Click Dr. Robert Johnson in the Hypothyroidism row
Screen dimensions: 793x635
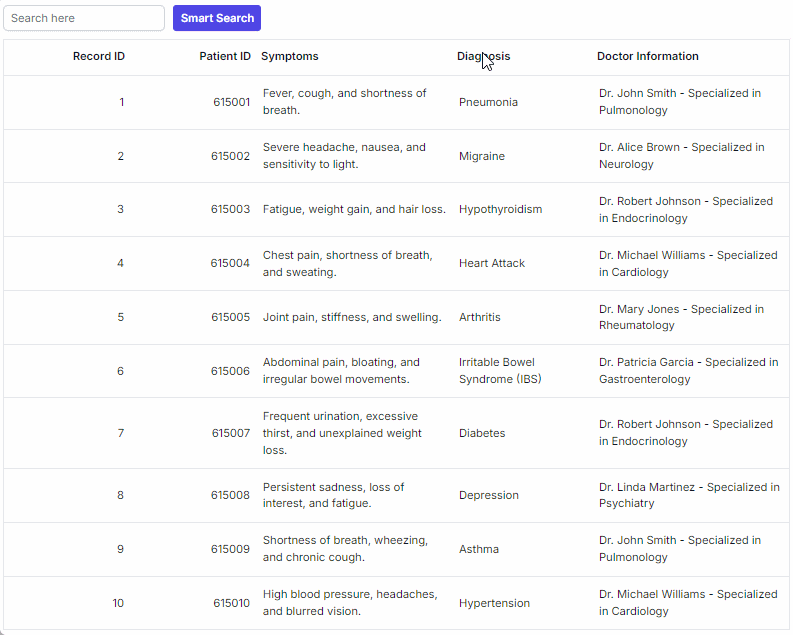click(x=686, y=209)
